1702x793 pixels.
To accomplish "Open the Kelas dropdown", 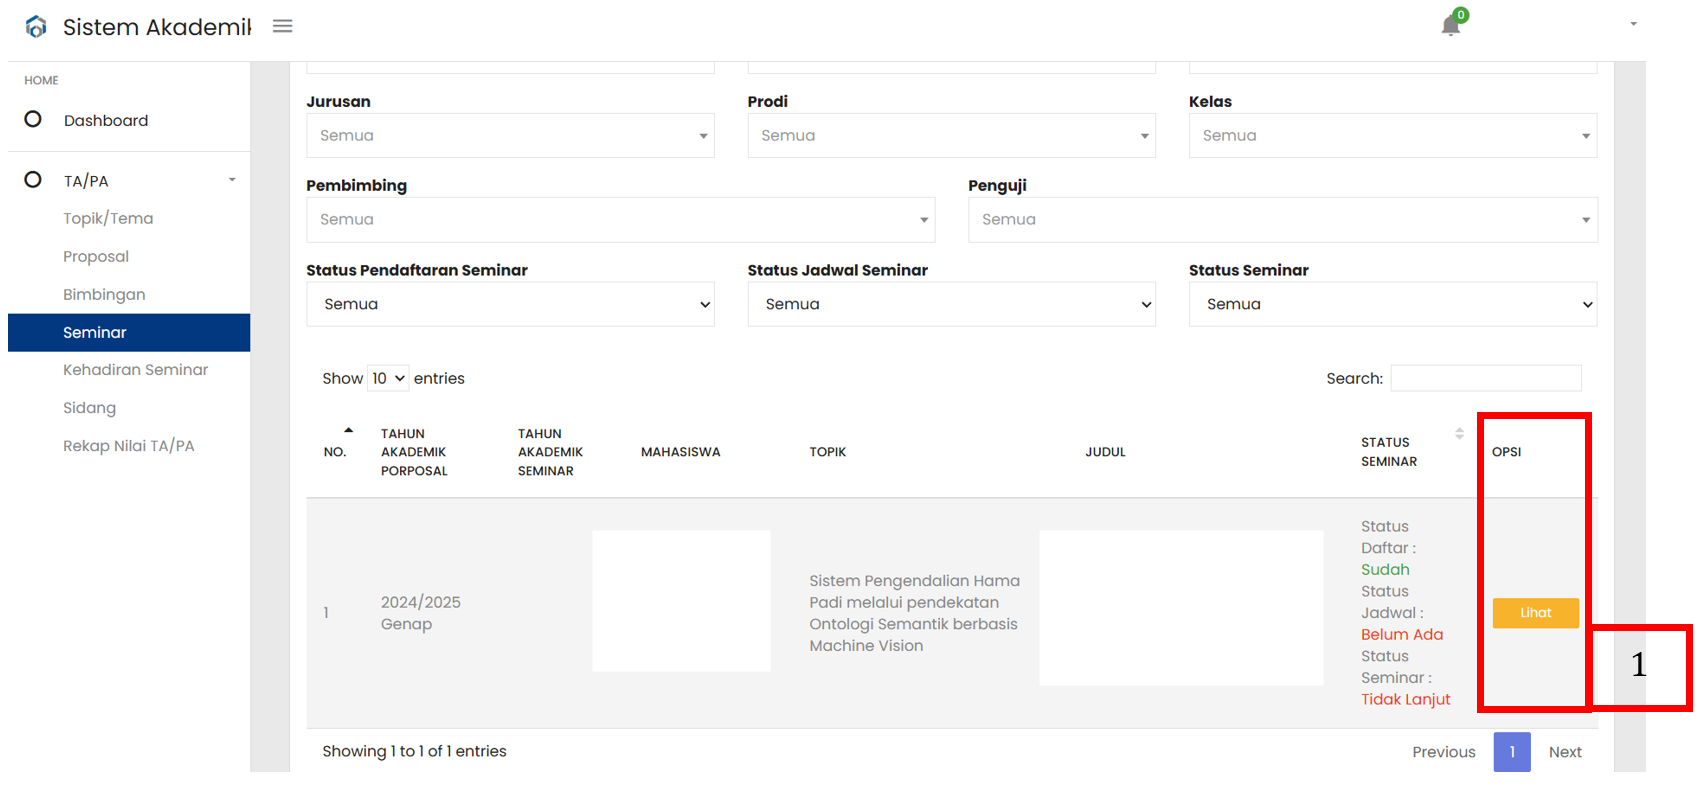I will tap(1393, 135).
